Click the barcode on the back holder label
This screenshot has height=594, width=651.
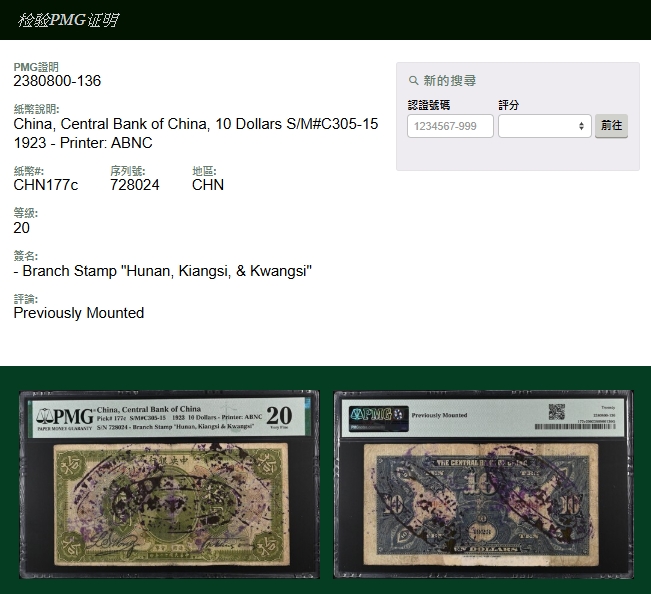(576, 427)
